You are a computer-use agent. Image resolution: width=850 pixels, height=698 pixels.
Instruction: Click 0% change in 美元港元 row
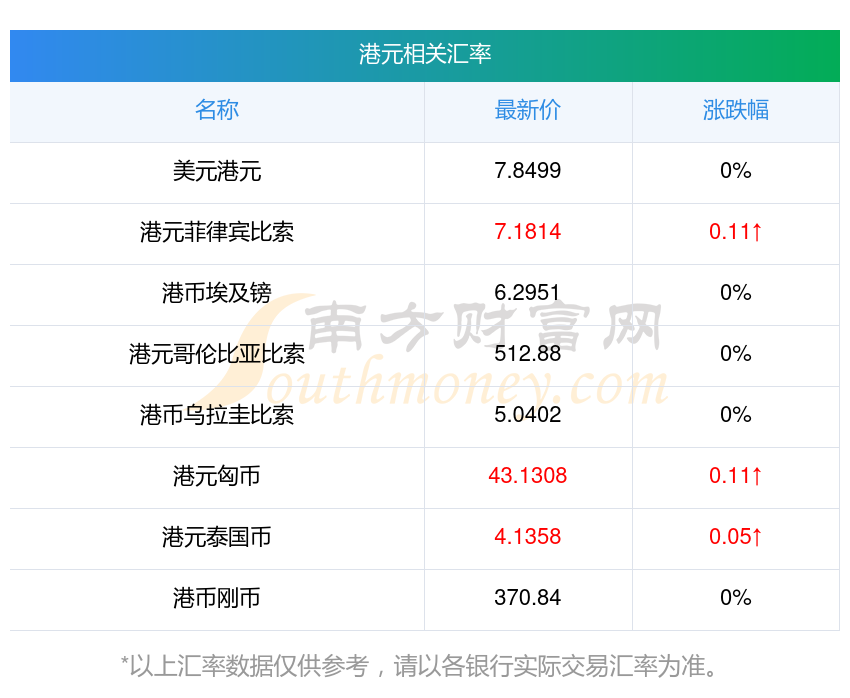click(x=736, y=171)
